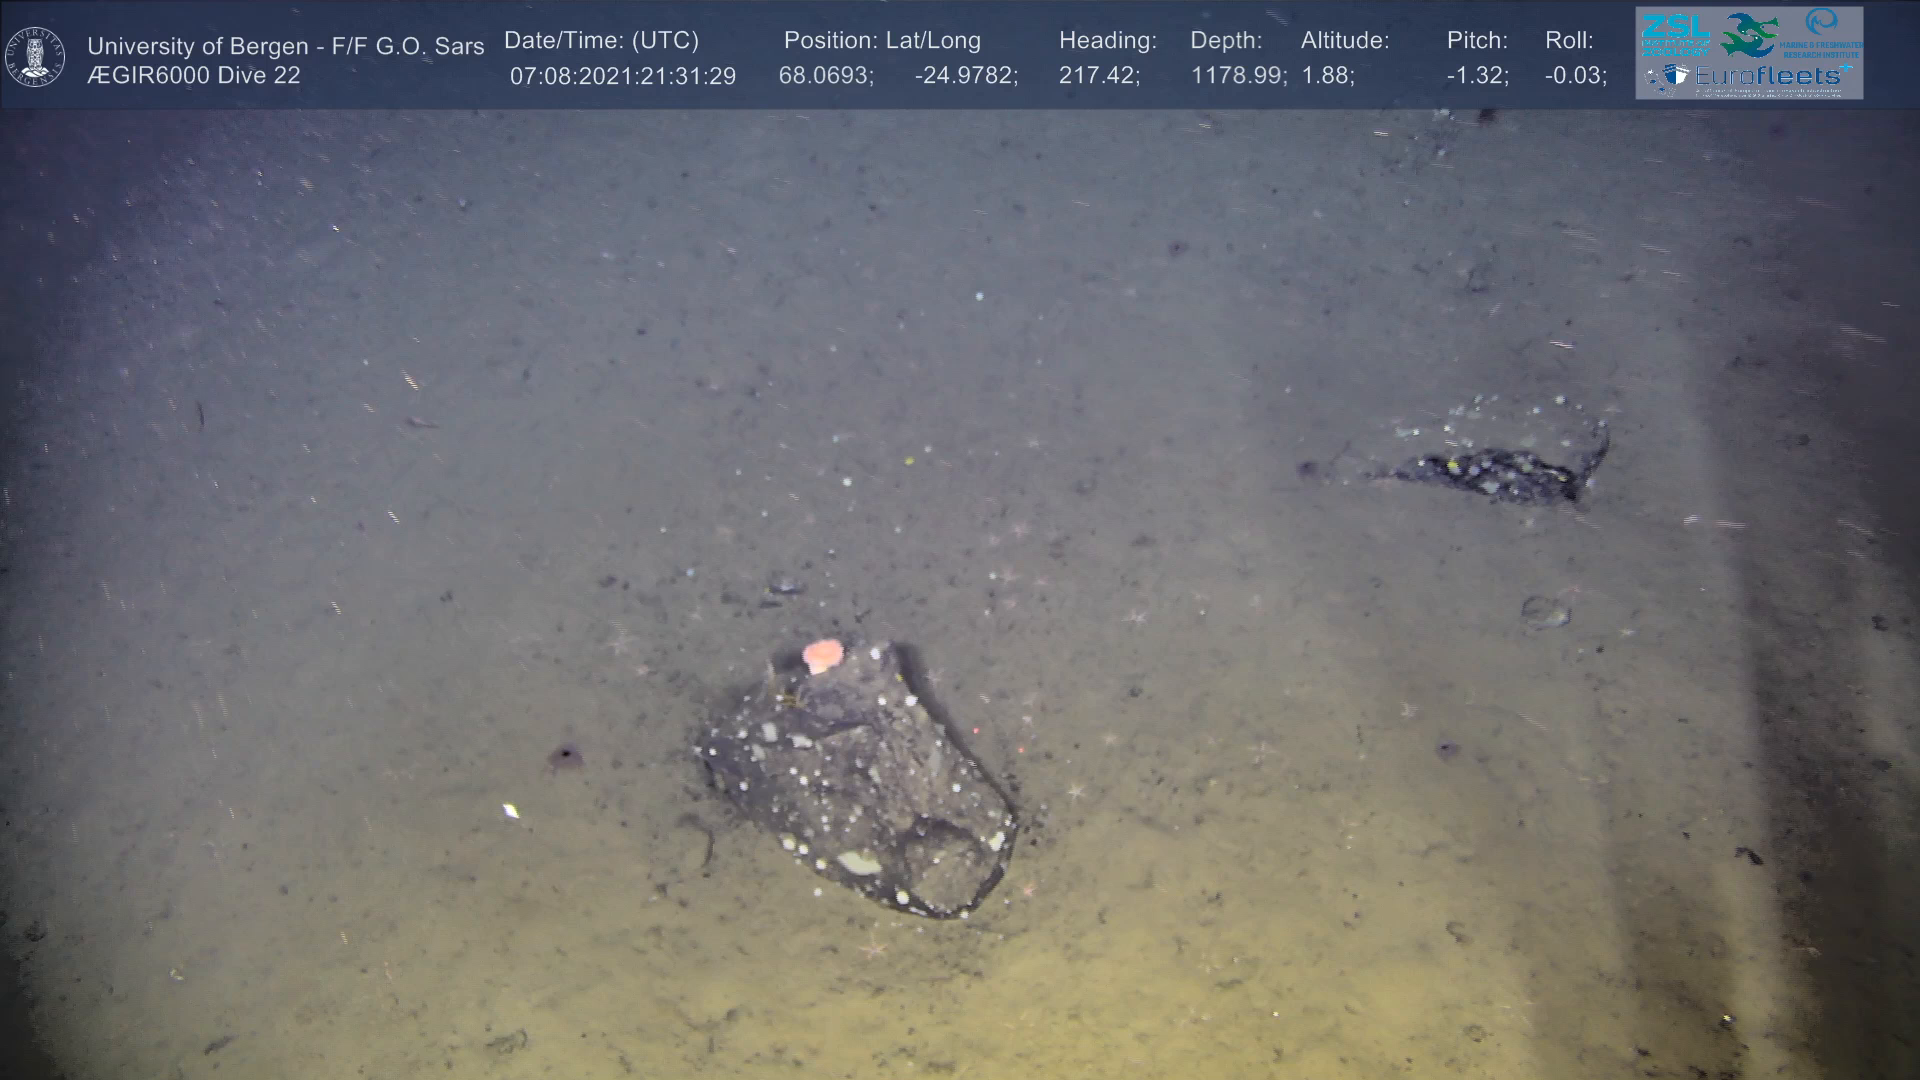Click the orange anemone on the rock

(823, 655)
